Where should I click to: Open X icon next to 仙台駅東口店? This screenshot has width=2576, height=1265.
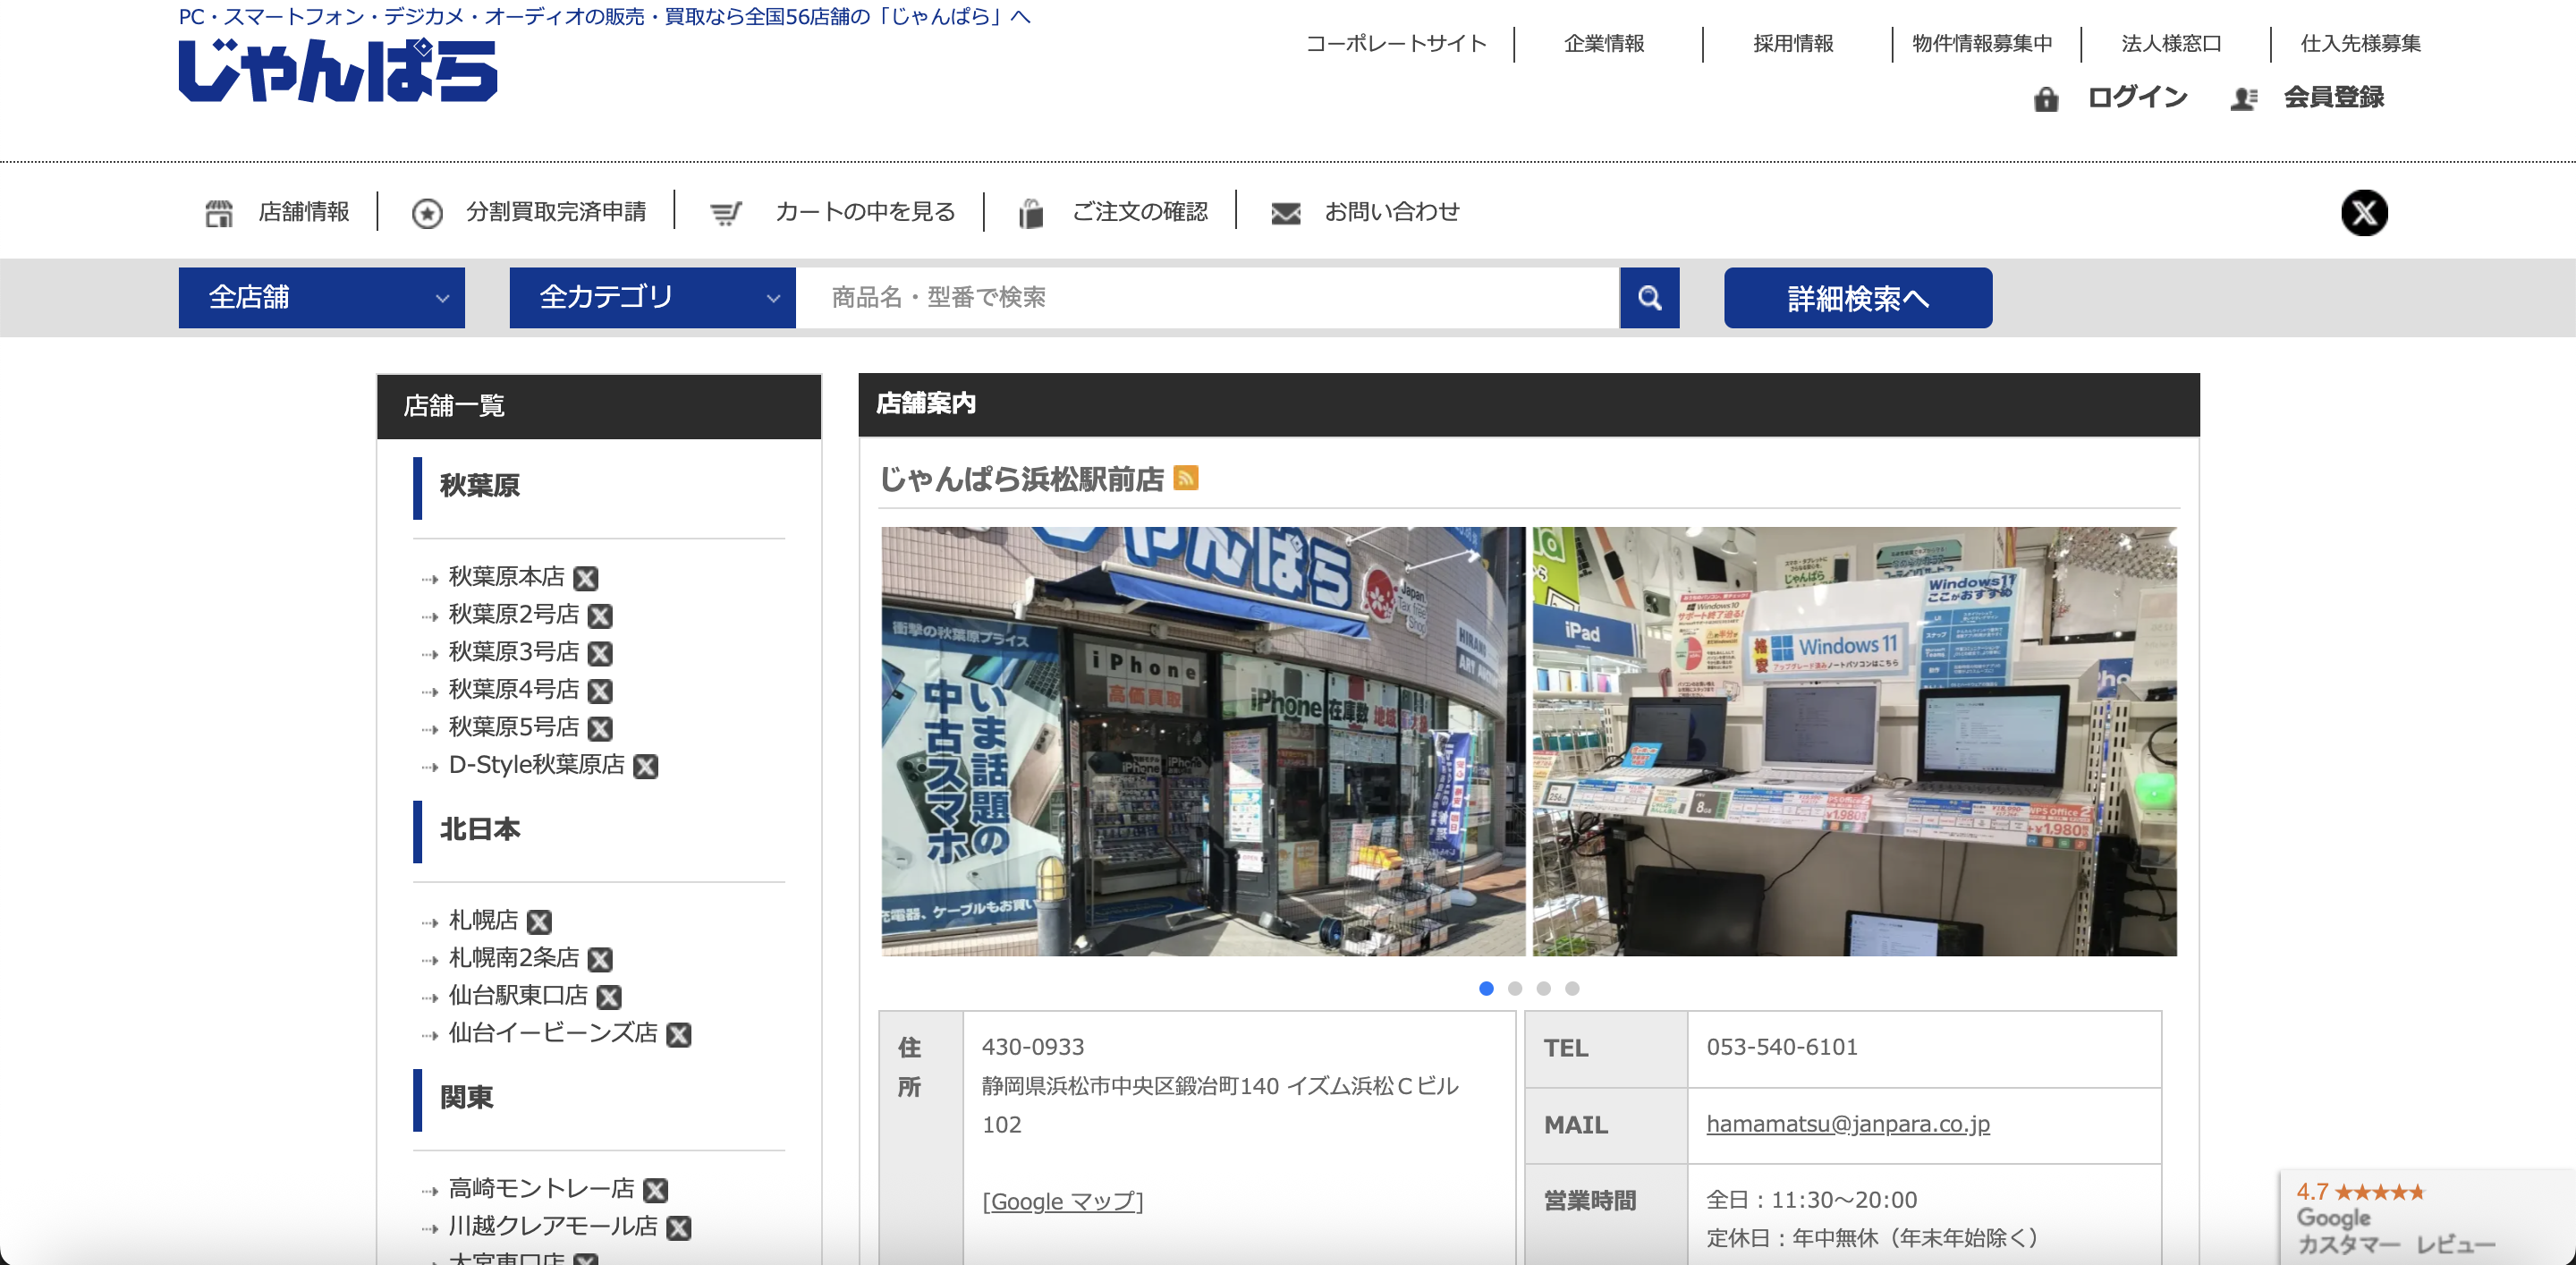click(609, 996)
